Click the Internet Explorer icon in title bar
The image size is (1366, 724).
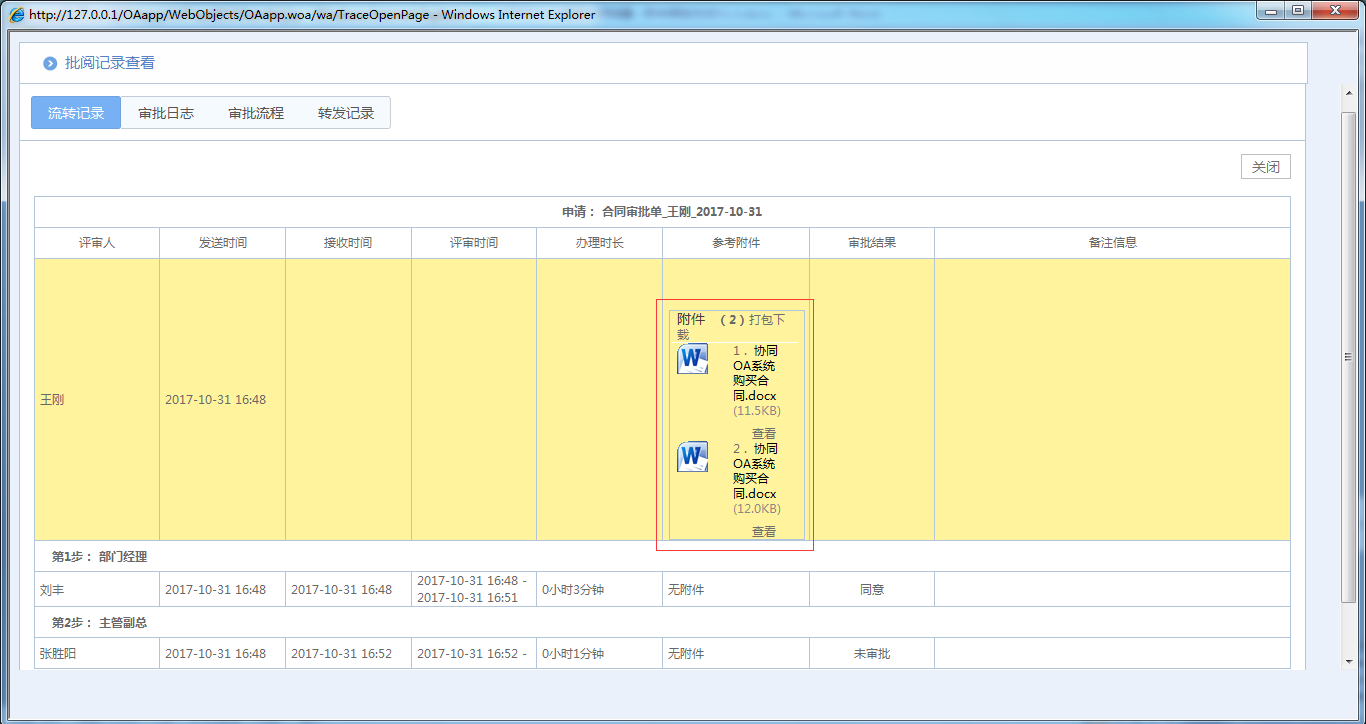pos(17,15)
